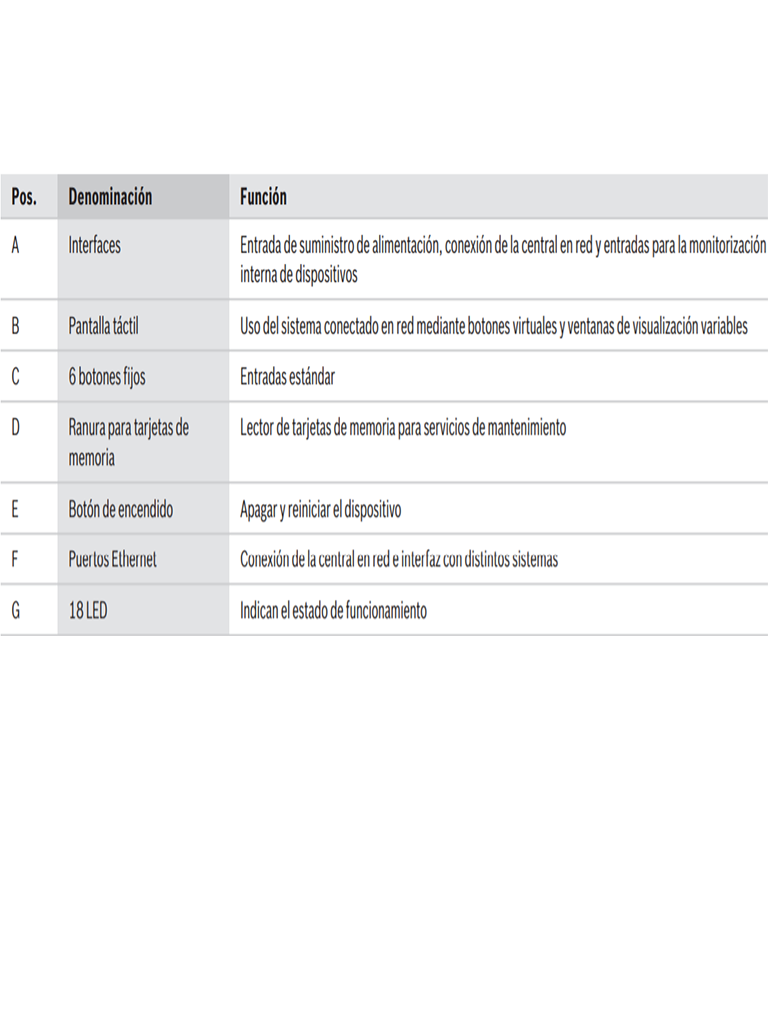This screenshot has height=1024, width=768.
Task: Click position letter "D" in the table
Action: [x=15, y=427]
